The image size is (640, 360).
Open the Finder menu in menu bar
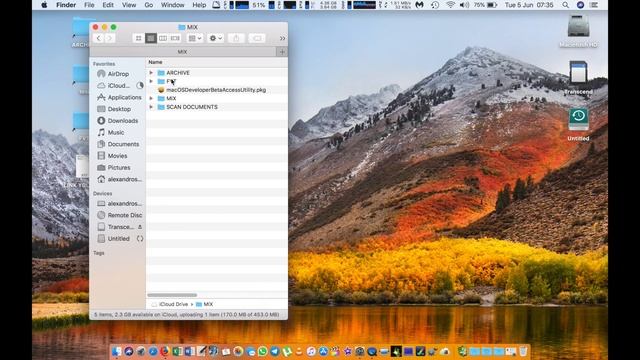pyautogui.click(x=66, y=5)
